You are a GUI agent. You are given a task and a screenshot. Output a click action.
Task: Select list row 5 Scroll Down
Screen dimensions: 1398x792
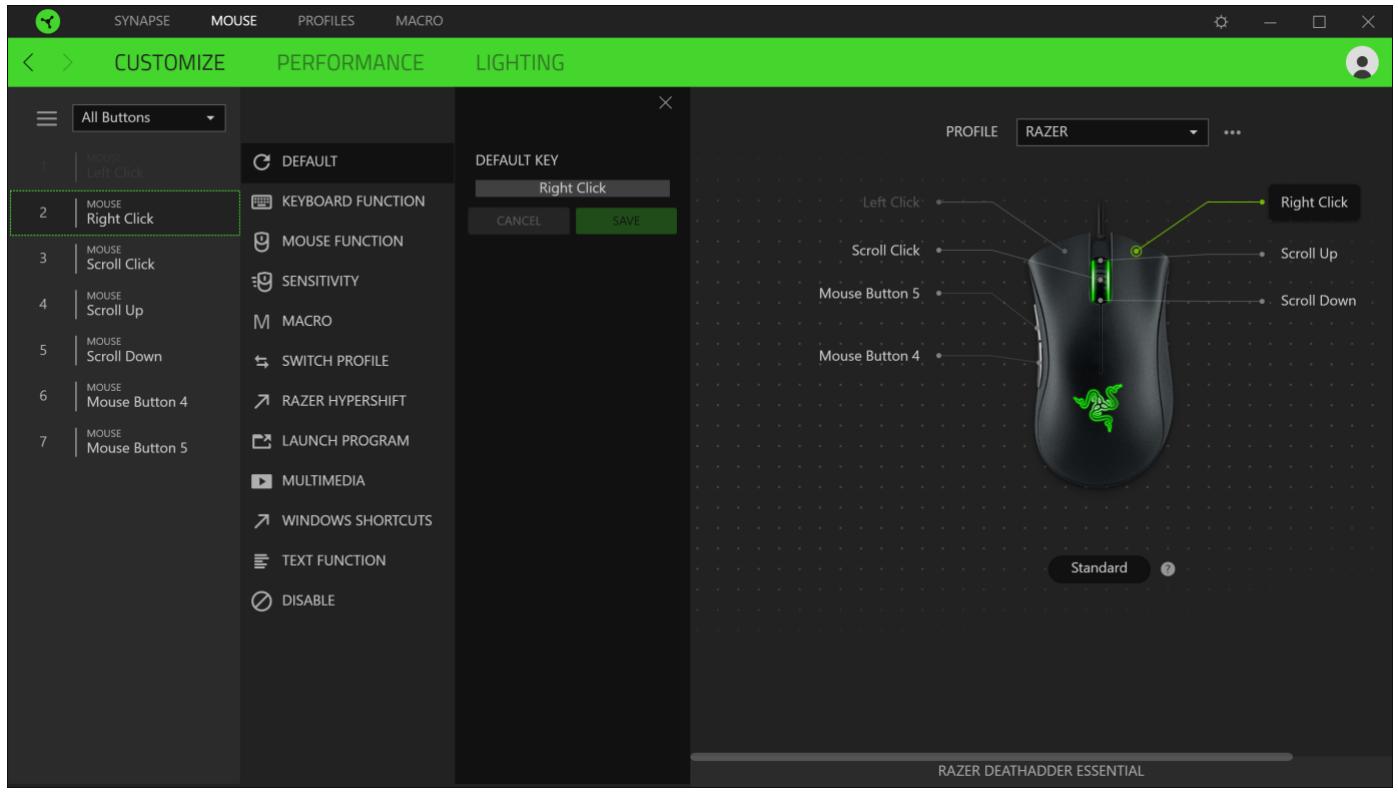[125, 350]
